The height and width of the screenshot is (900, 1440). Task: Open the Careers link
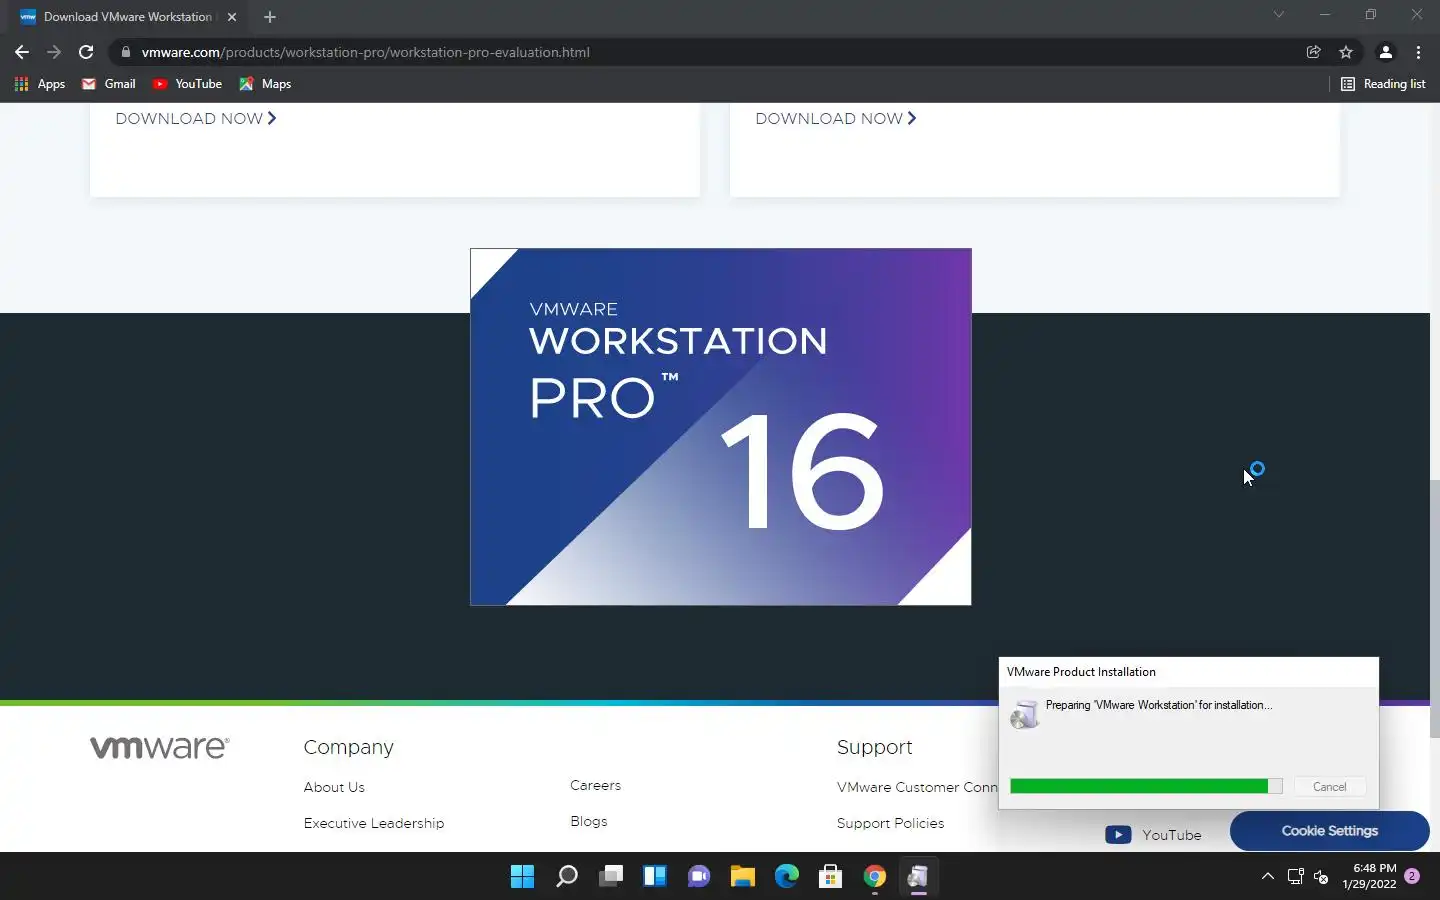click(595, 785)
